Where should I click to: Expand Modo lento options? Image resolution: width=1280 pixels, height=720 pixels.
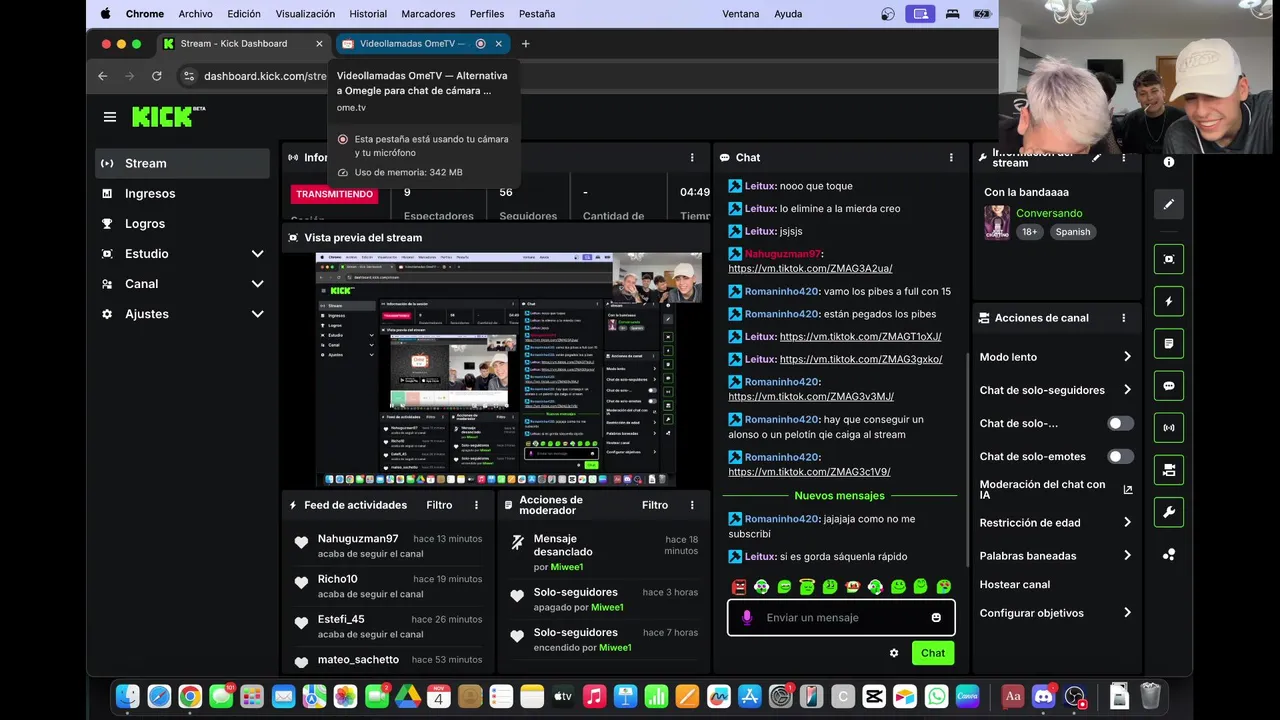coord(1127,357)
